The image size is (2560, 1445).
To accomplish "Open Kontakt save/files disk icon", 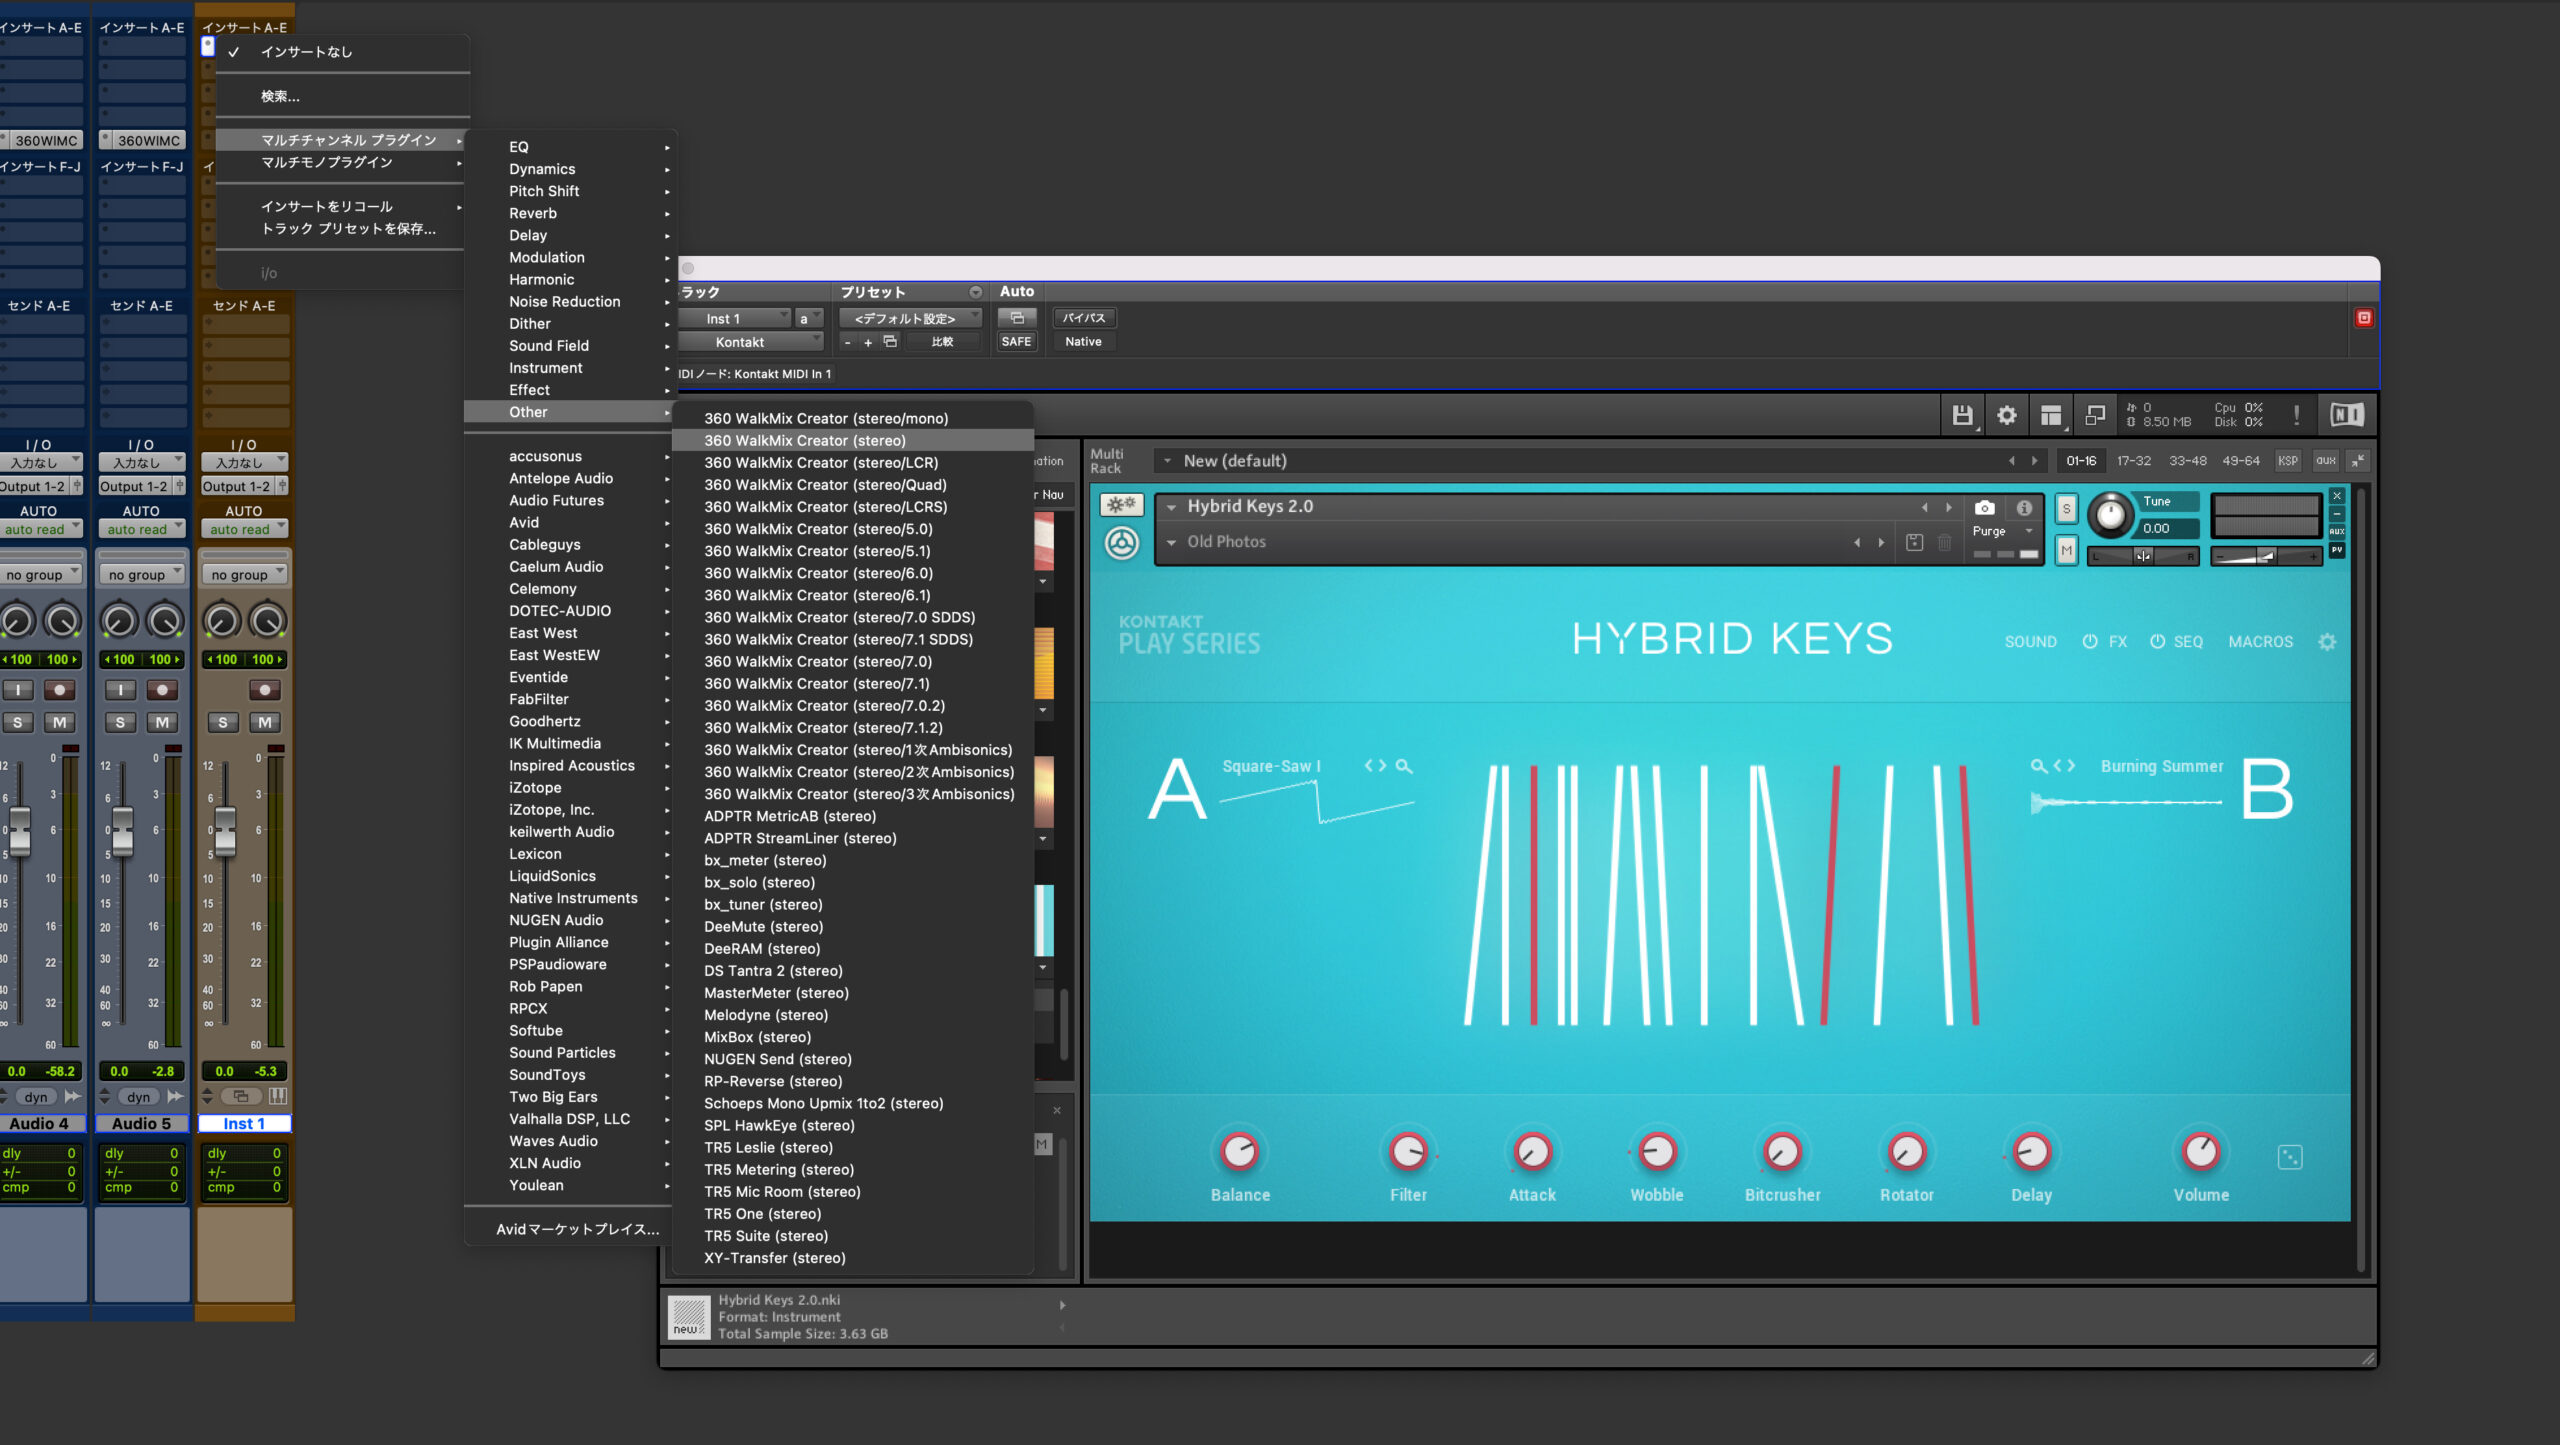I will click(1962, 415).
